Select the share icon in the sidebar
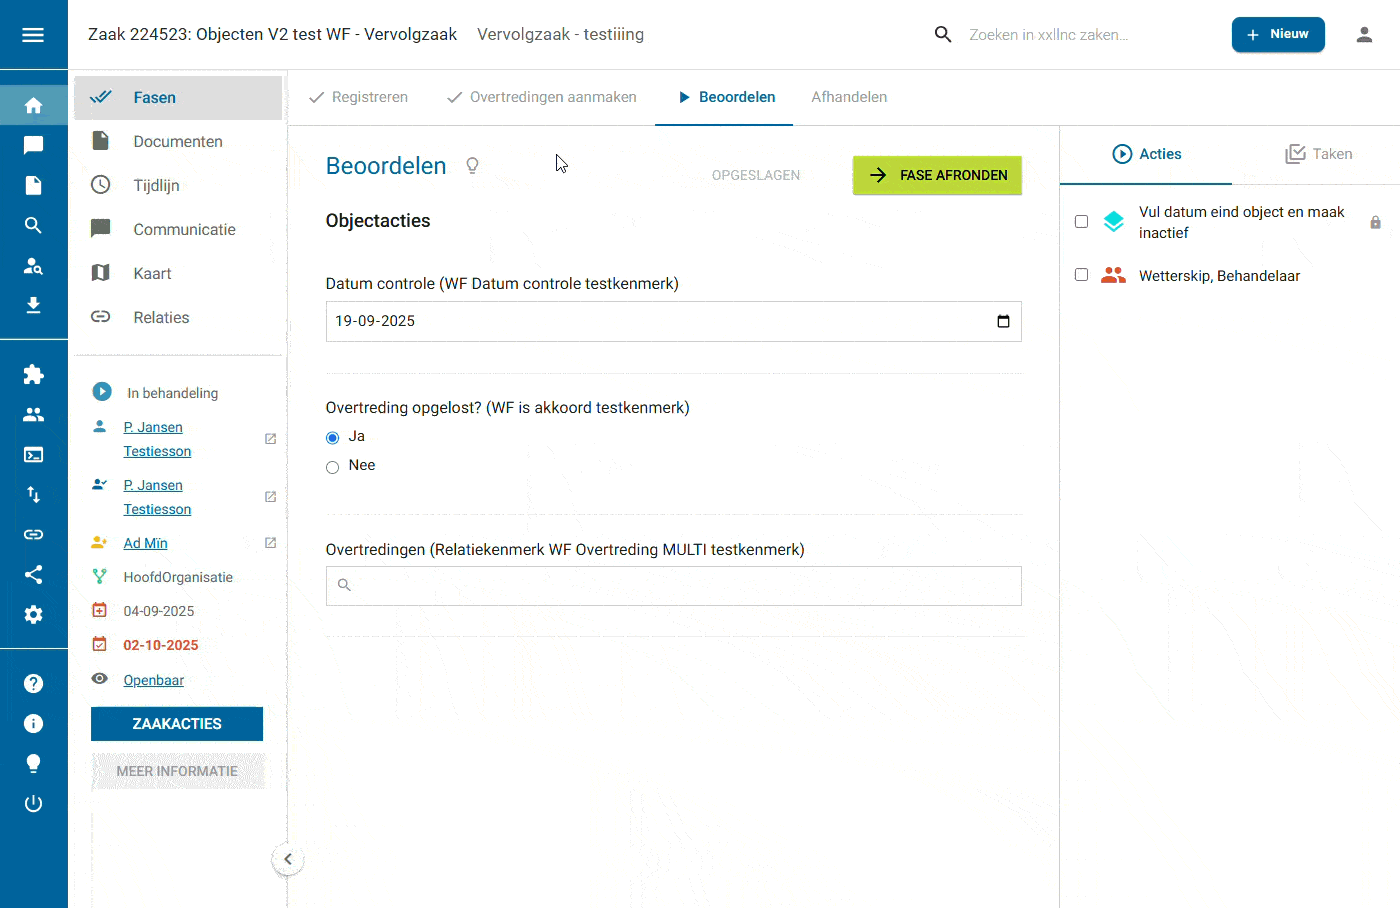This screenshot has width=1400, height=908. 33,574
